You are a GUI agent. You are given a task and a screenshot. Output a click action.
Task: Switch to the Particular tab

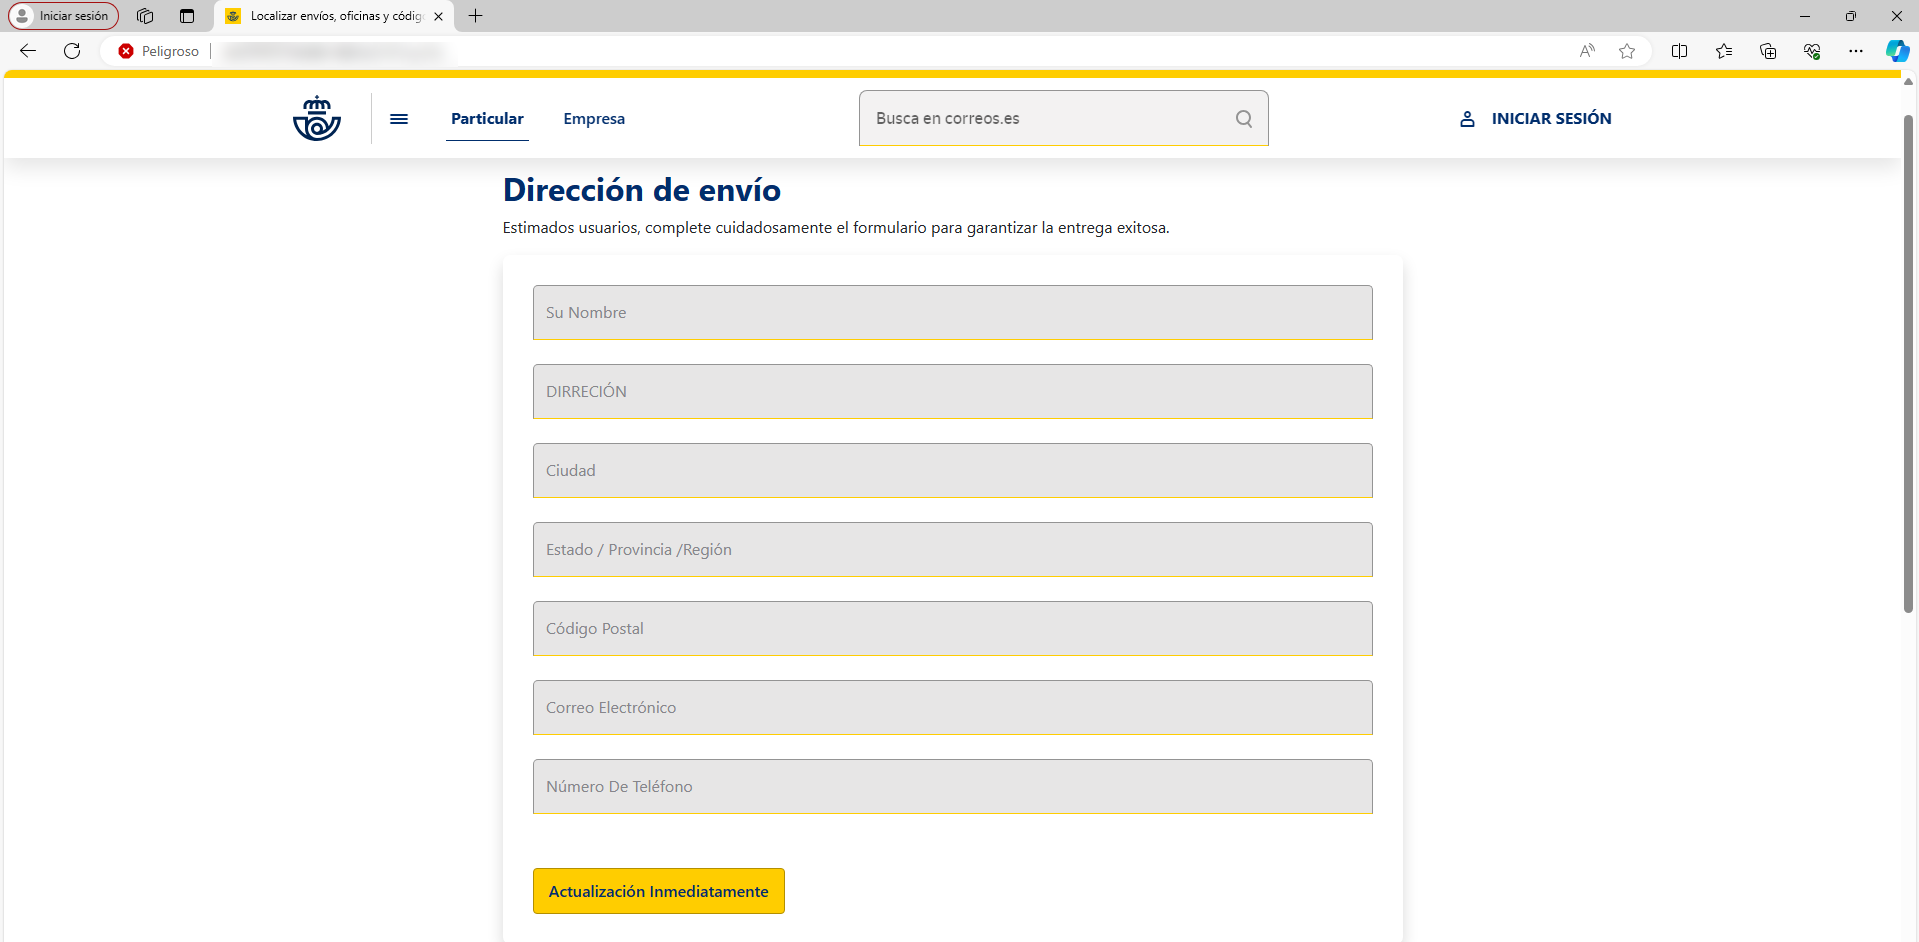click(x=487, y=119)
